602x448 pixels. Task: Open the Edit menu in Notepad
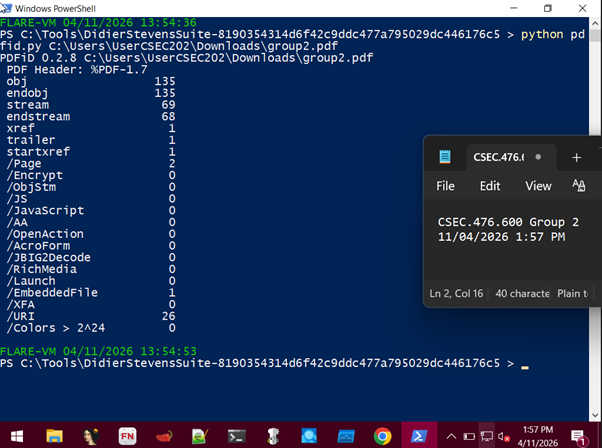pos(490,186)
